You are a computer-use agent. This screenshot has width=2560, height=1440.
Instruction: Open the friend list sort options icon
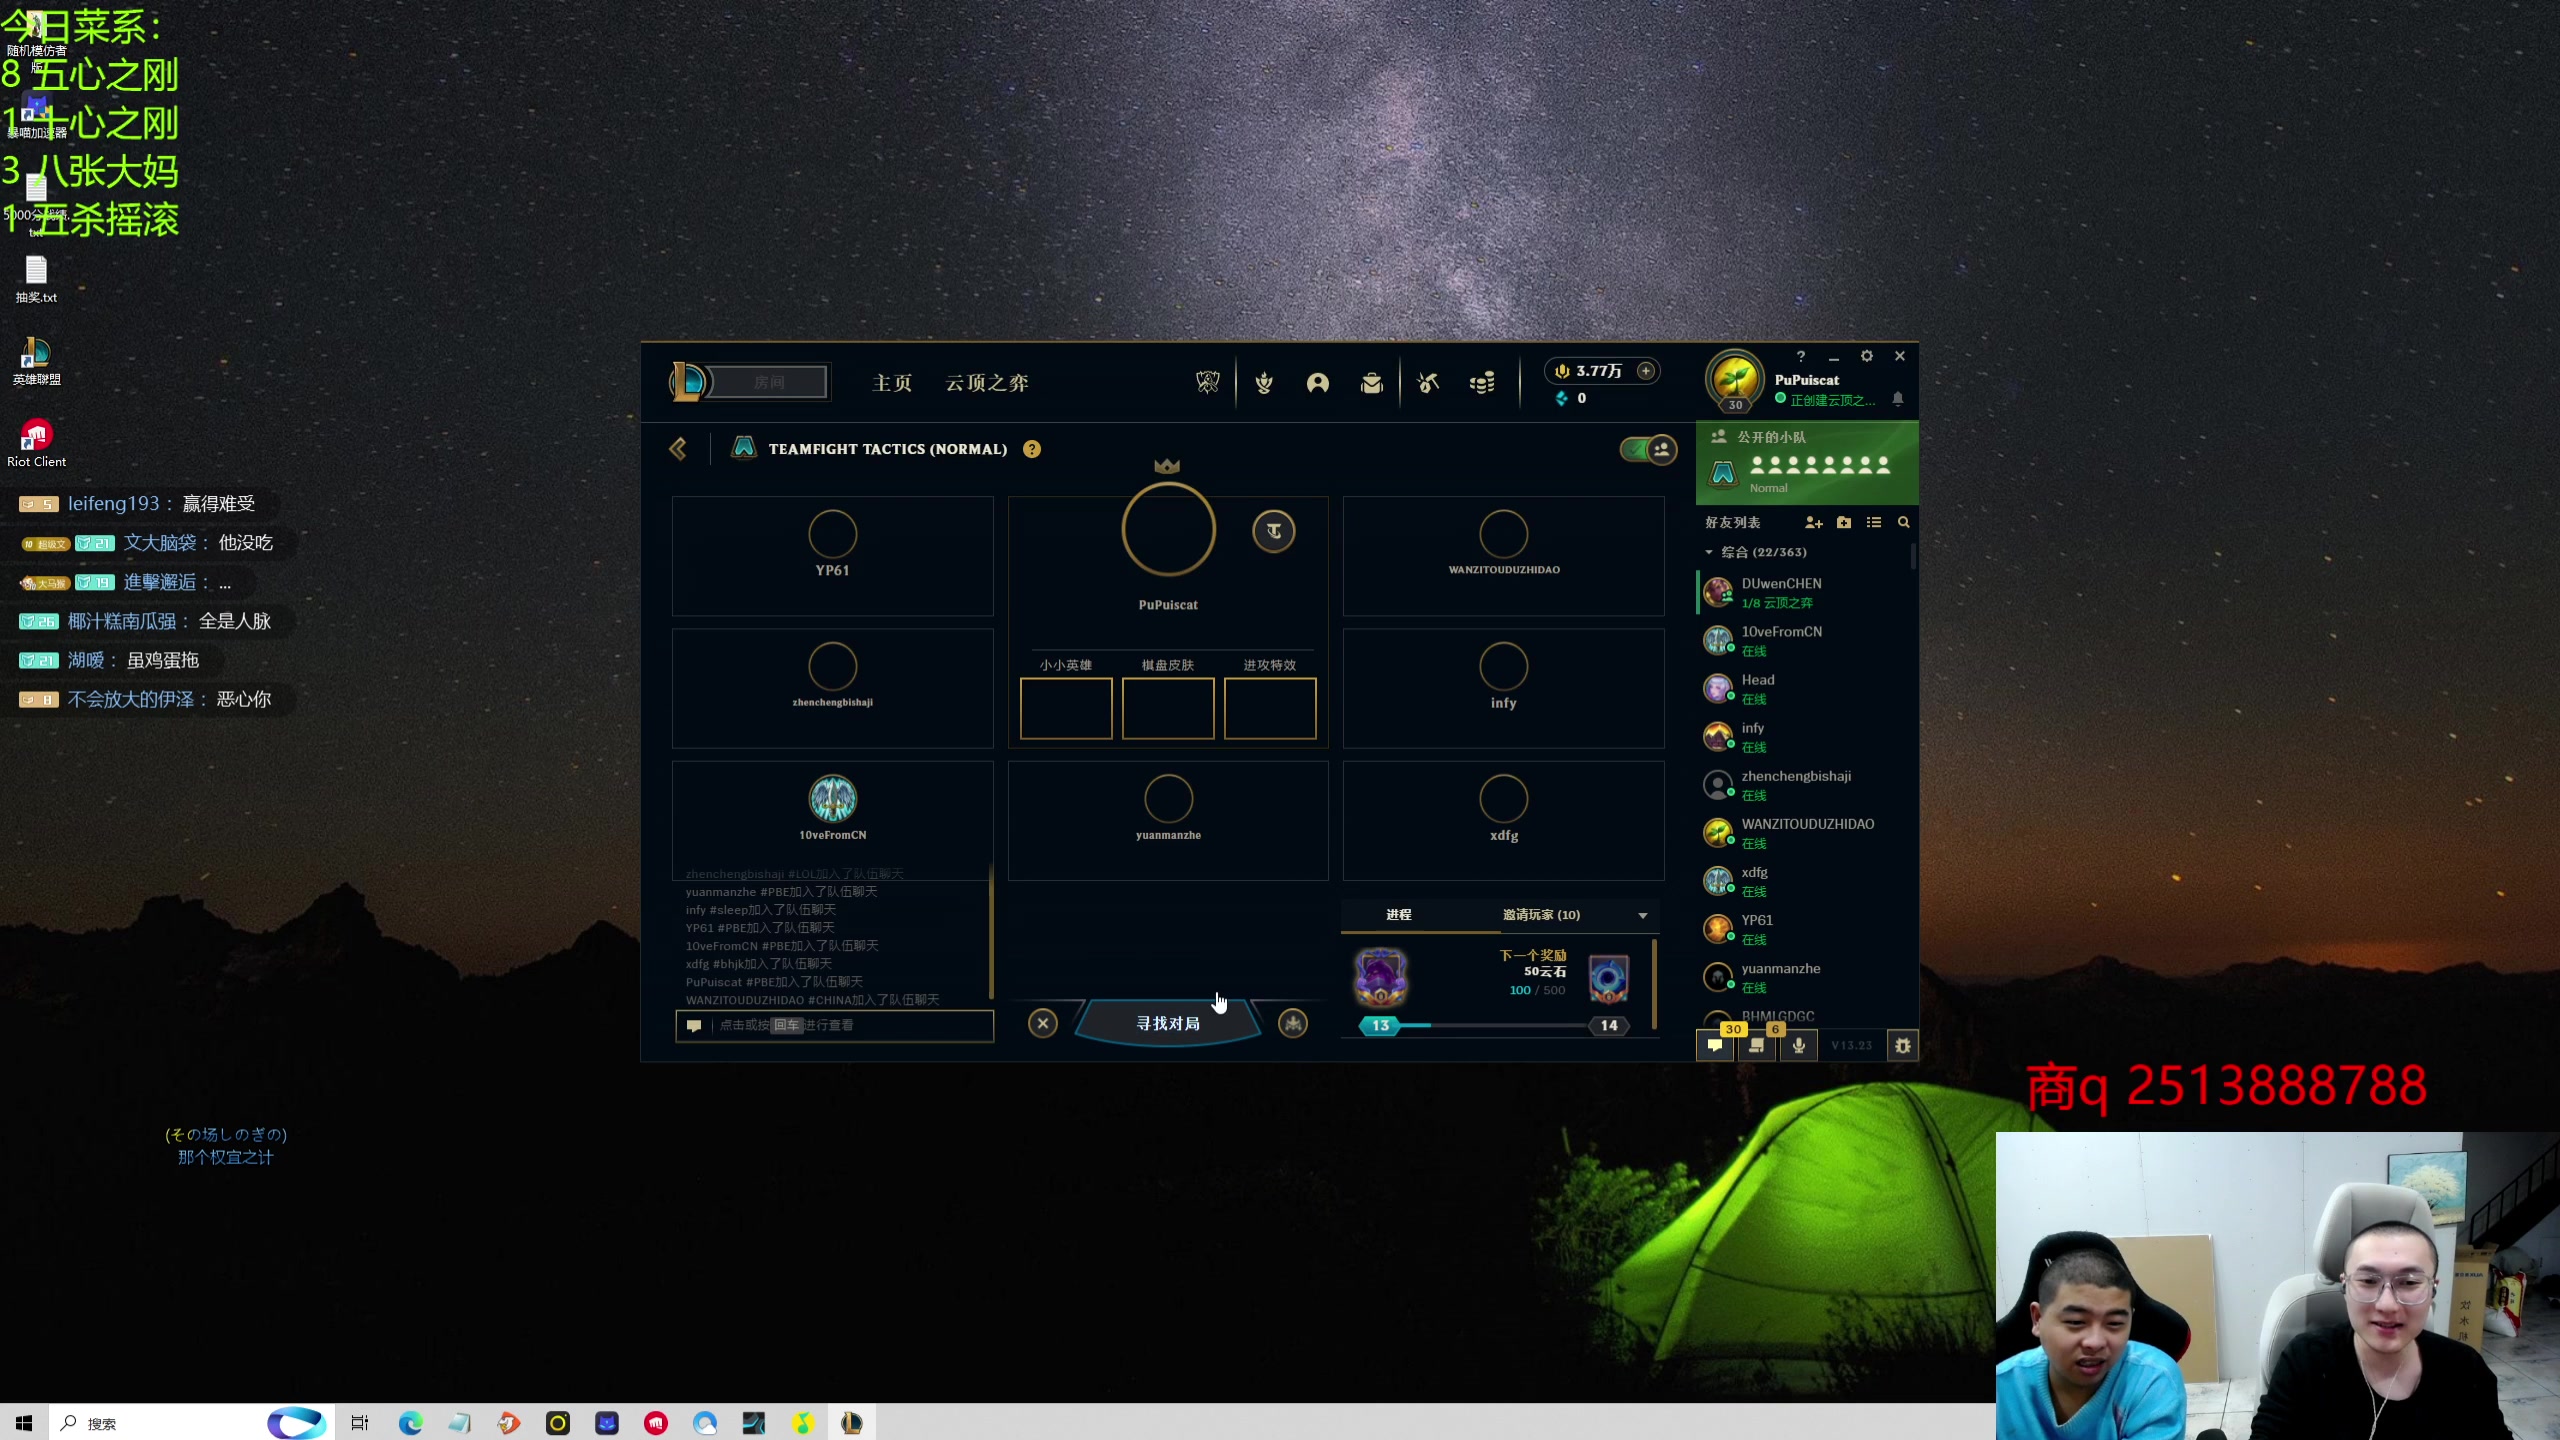1874,523
